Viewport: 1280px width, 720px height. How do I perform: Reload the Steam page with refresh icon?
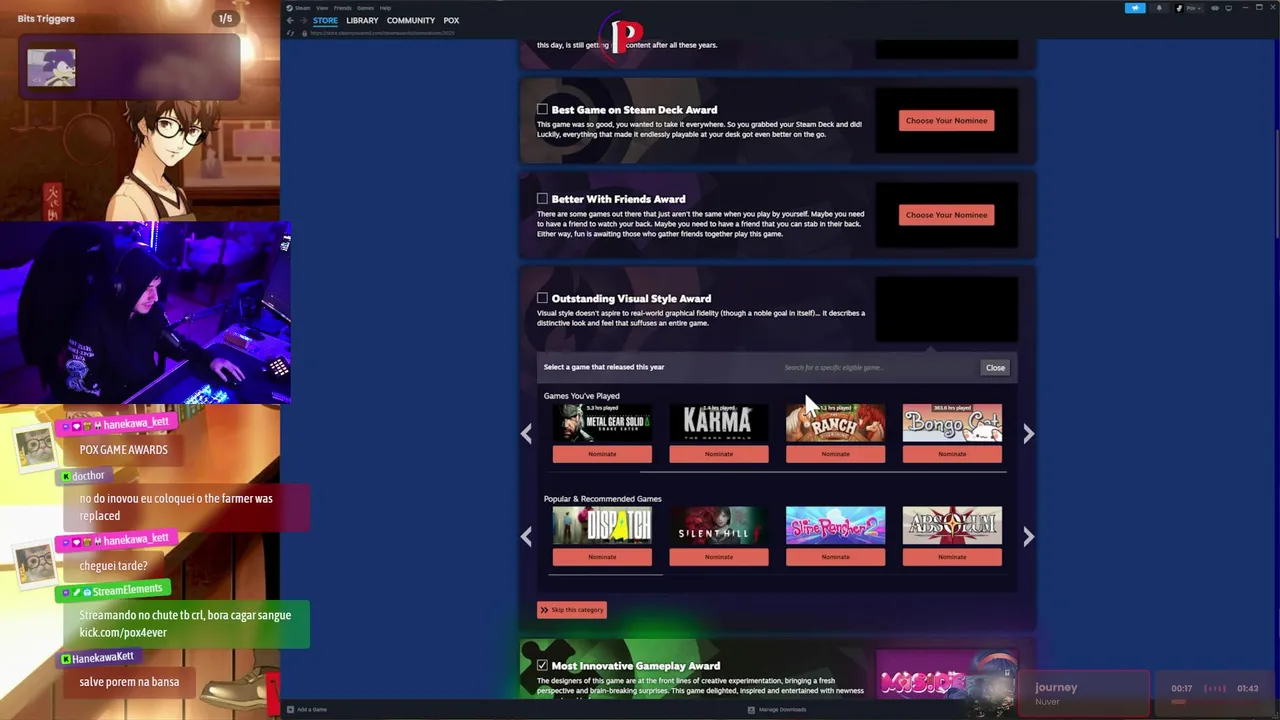[x=291, y=33]
